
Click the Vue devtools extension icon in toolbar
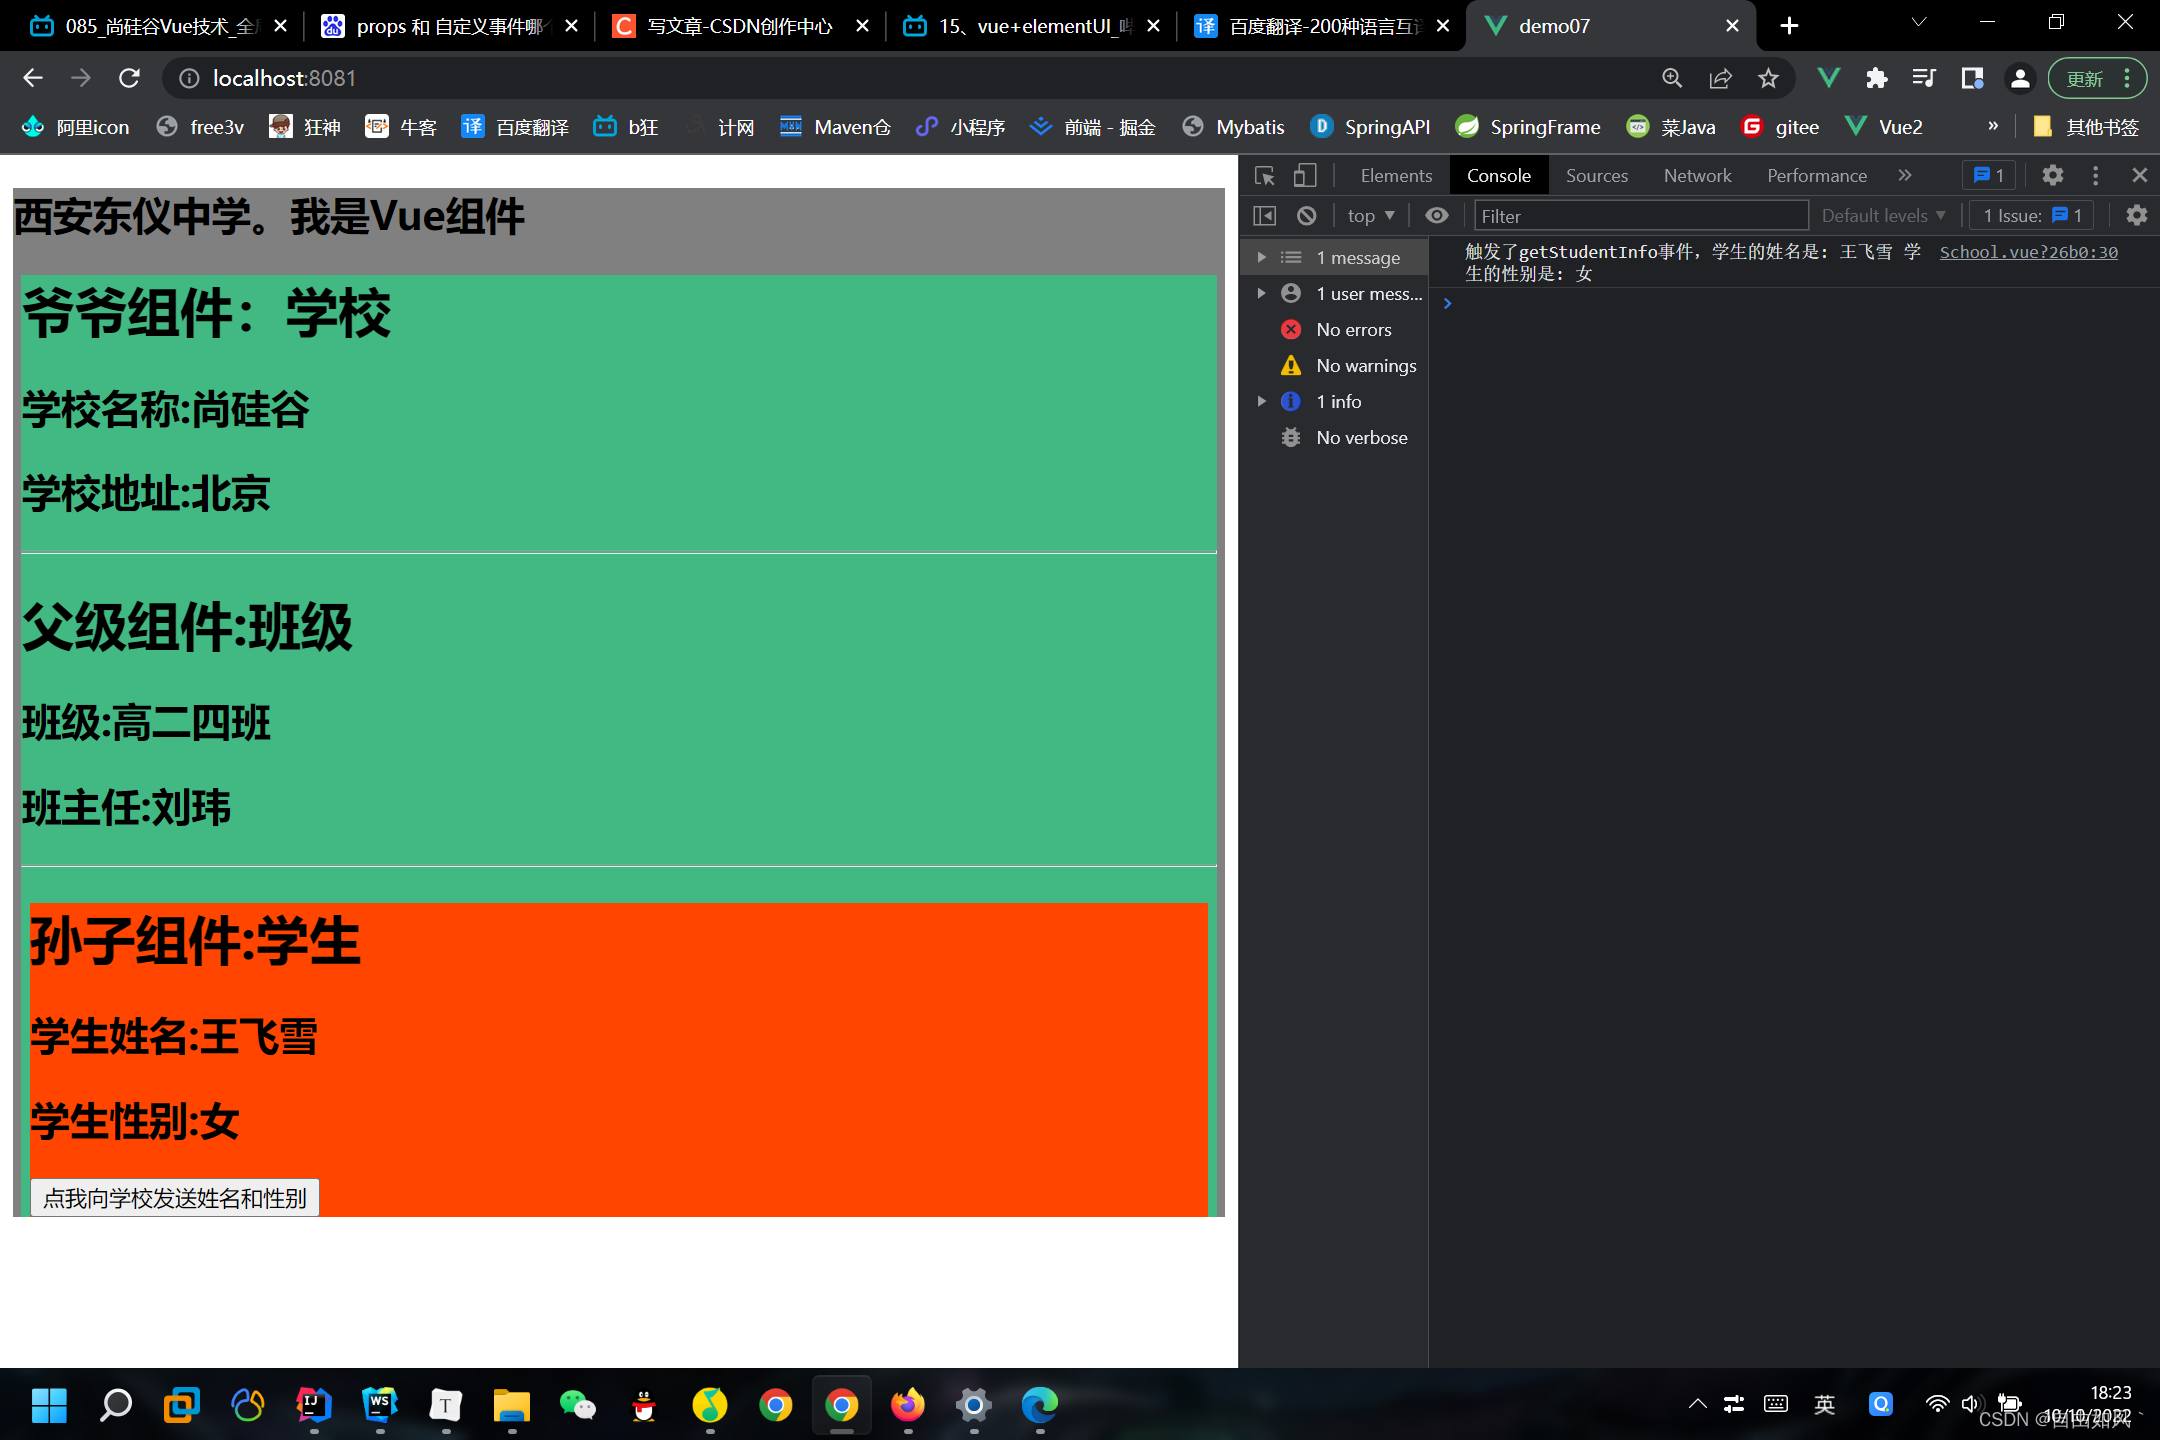click(x=1829, y=77)
